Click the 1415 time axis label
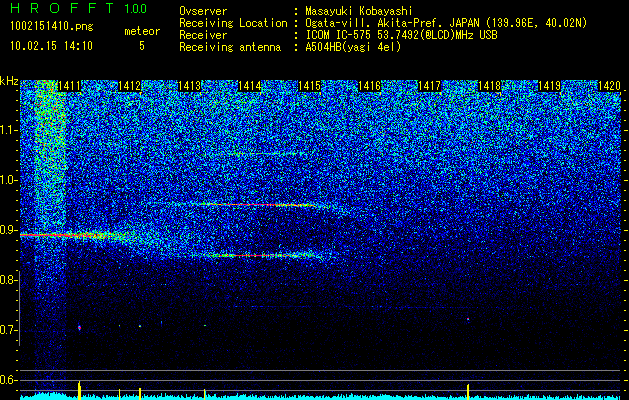The width and height of the screenshot is (629, 400). (x=309, y=86)
